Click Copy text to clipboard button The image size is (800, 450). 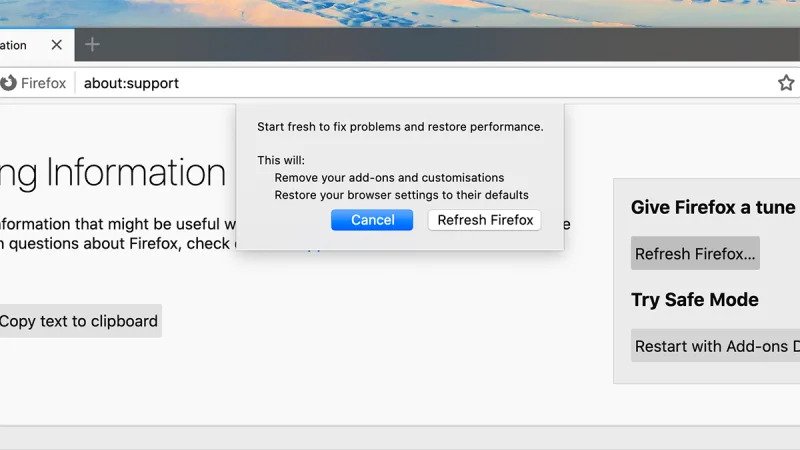pos(79,321)
